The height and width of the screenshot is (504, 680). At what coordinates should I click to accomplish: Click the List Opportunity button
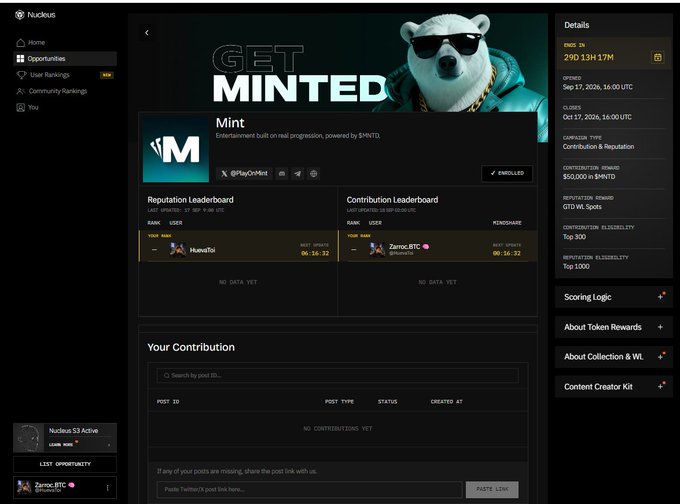pos(65,464)
